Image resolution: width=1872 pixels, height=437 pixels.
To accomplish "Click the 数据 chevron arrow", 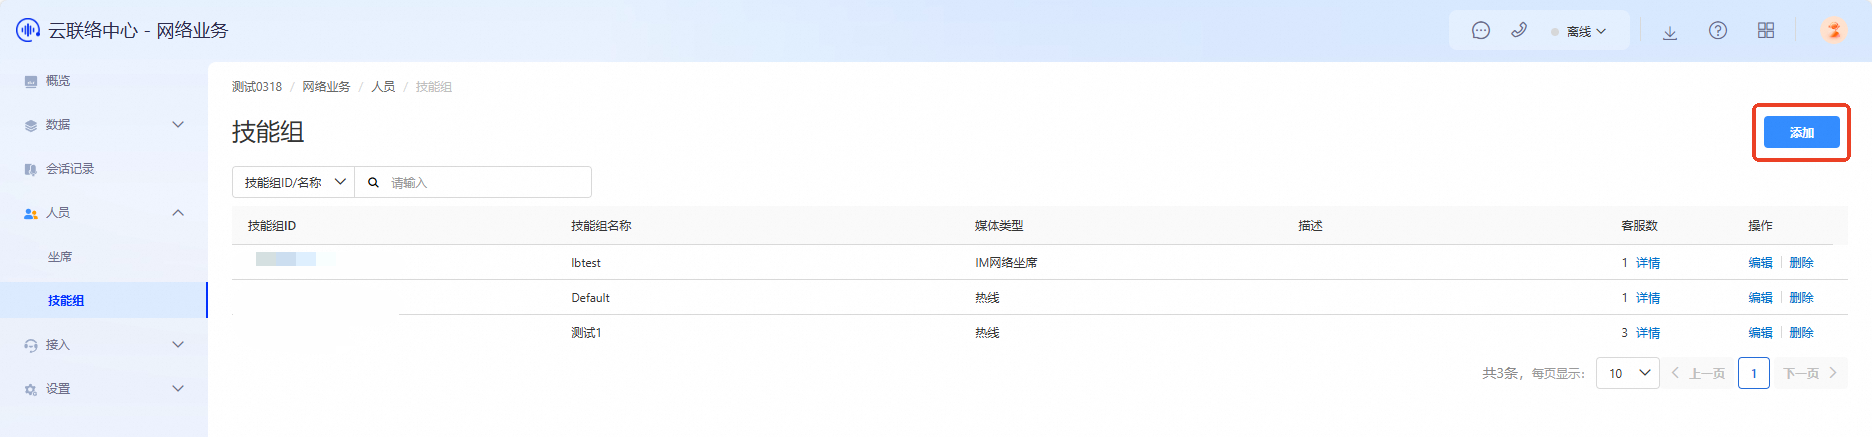I will click(x=178, y=125).
